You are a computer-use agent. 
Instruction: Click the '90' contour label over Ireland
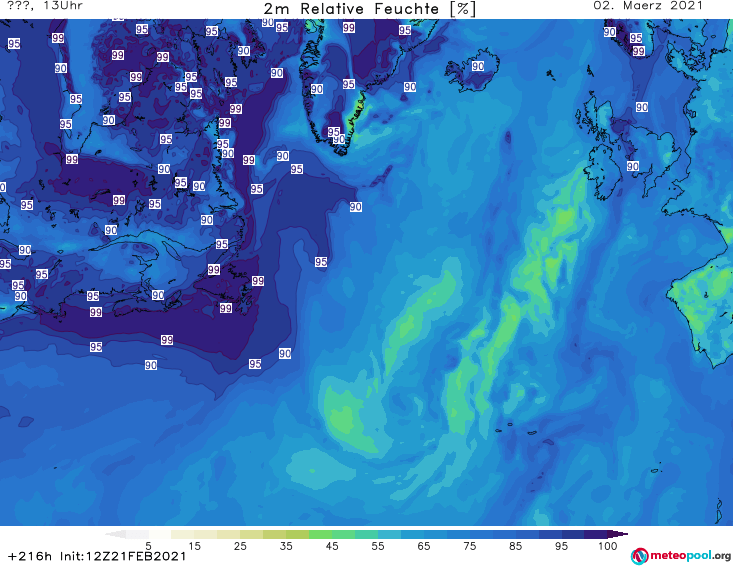(633, 166)
